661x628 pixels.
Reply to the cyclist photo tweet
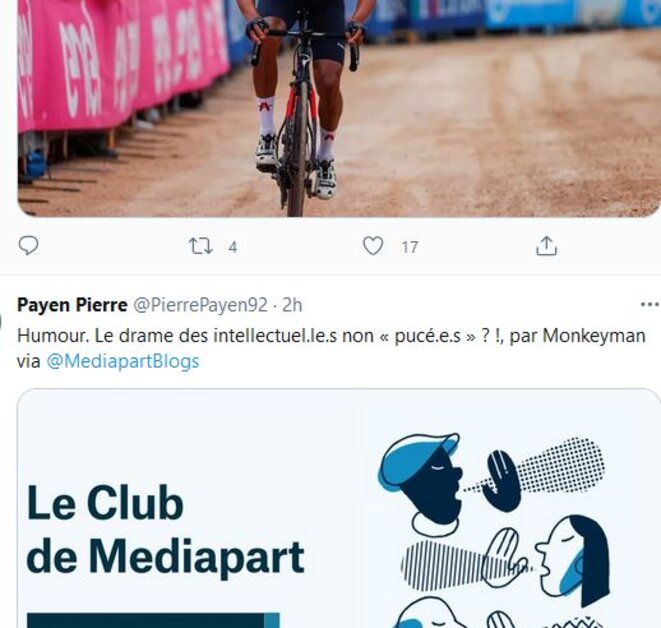point(29,246)
